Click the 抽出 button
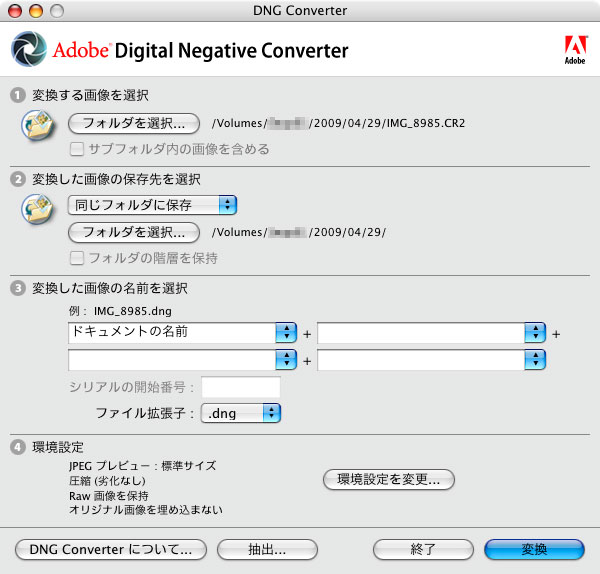Screen dimensions: 600x574 click(267, 550)
